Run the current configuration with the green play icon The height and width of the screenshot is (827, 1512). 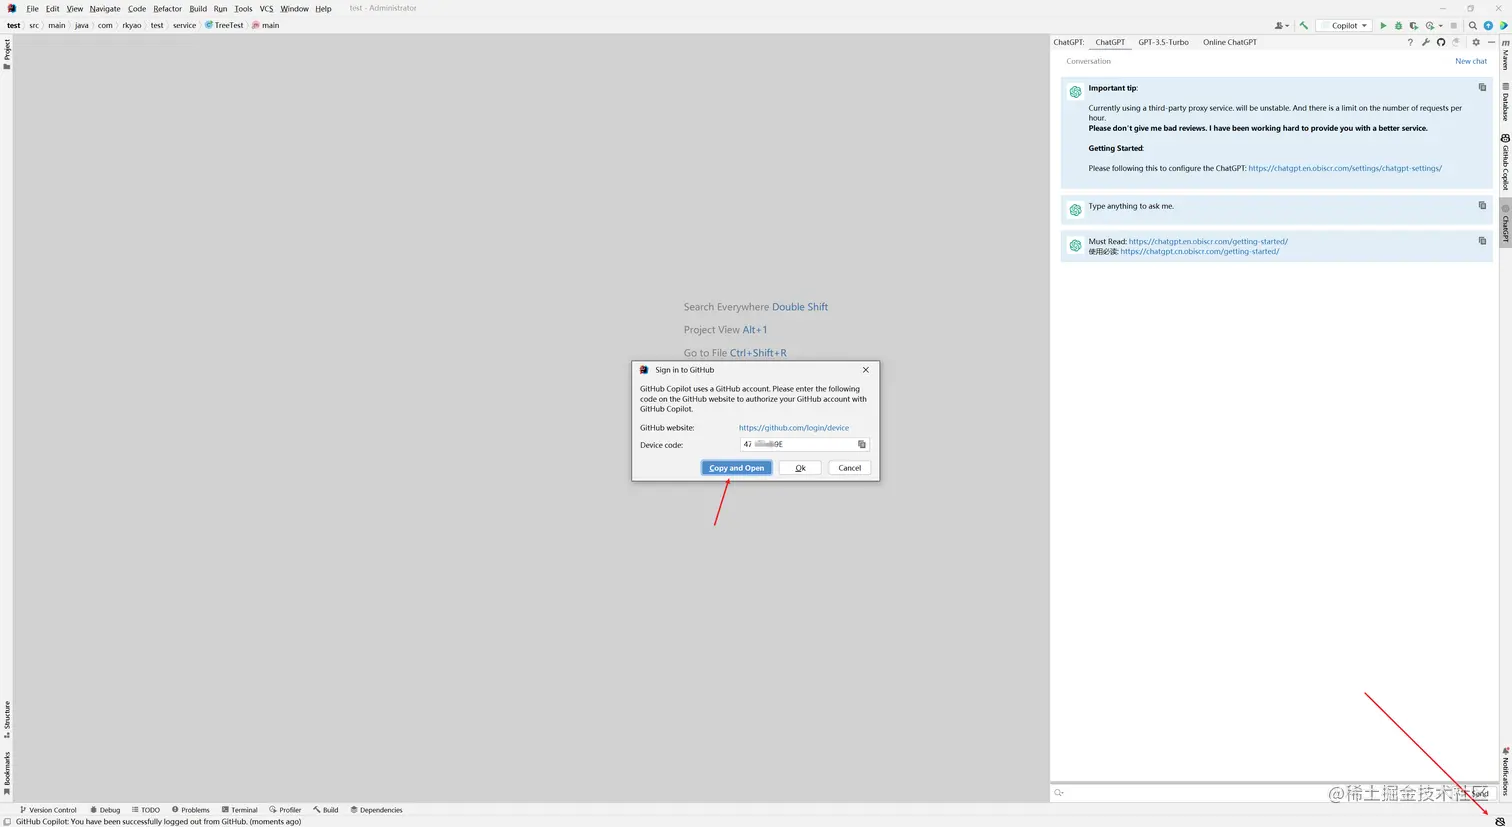tap(1383, 25)
